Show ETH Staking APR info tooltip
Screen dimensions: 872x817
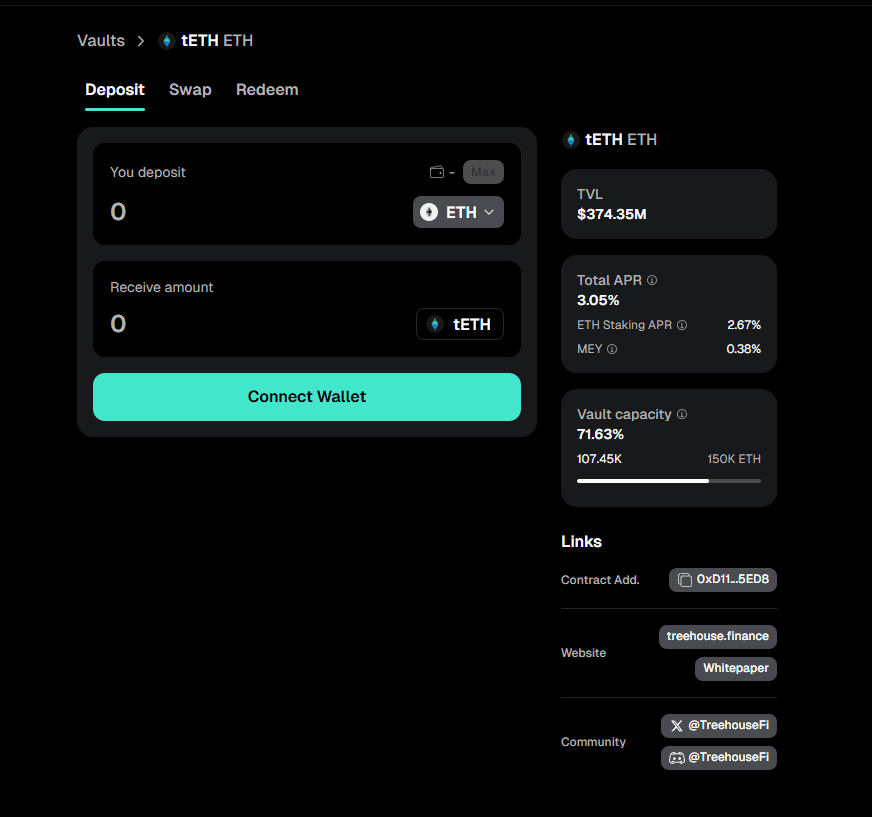682,325
